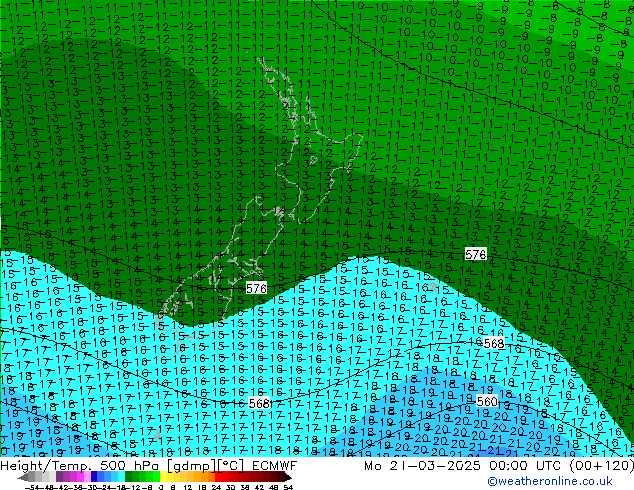
Task: Click the 576 contour label east of New Zealand
Action: click(476, 255)
